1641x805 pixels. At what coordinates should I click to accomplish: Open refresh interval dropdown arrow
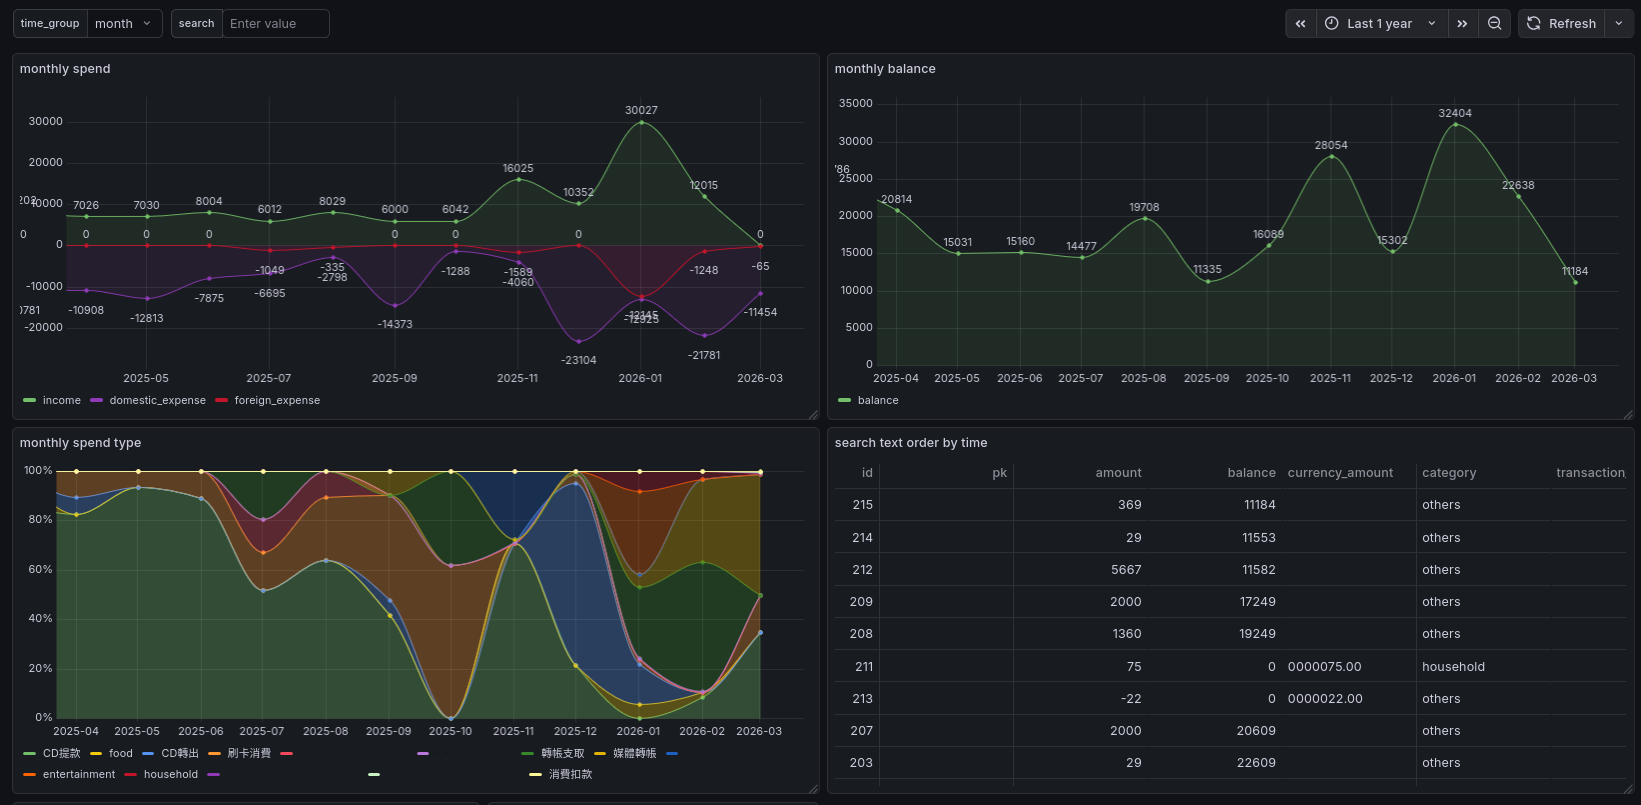click(x=1619, y=23)
